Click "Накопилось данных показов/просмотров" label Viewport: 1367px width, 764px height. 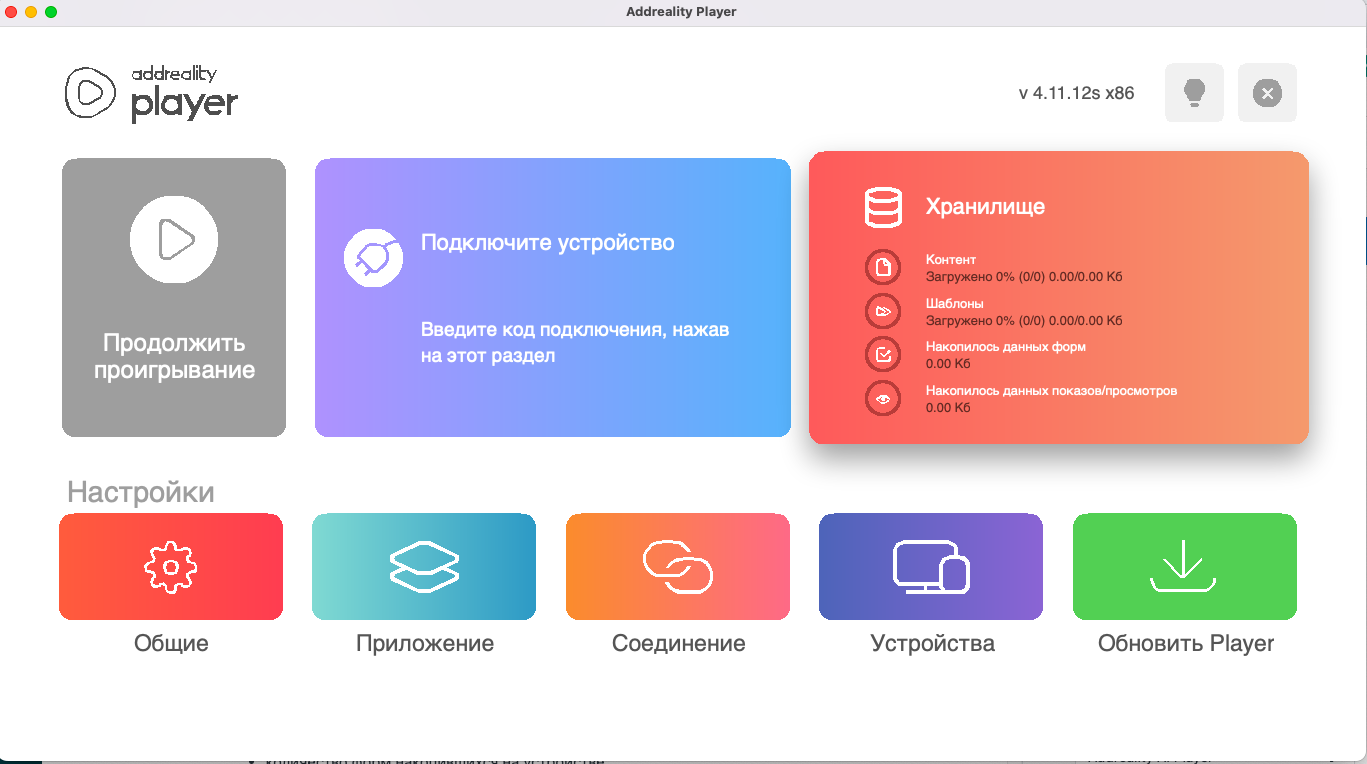coord(1051,390)
